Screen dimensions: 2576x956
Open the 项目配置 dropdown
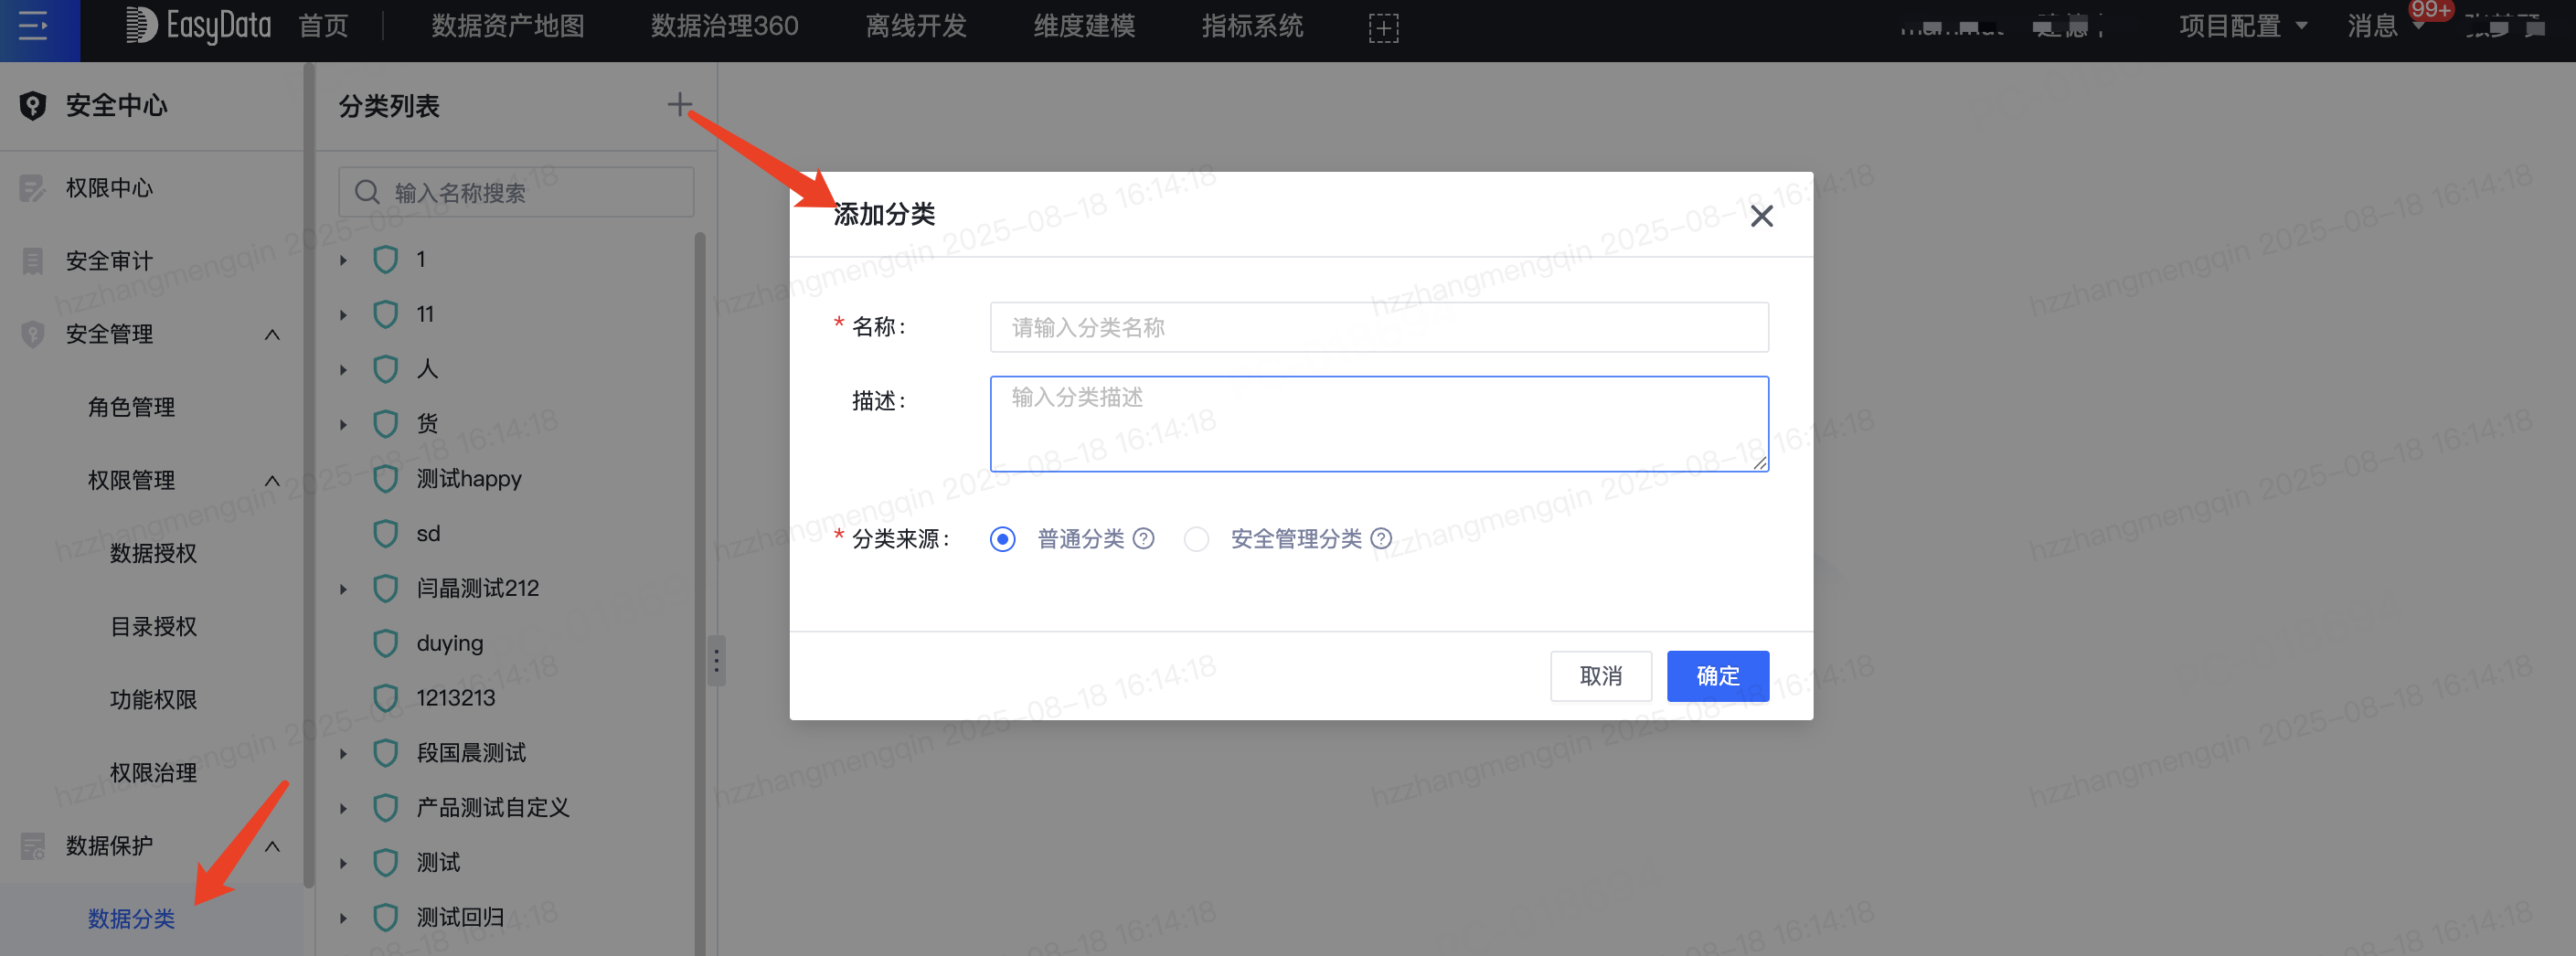coord(2242,26)
